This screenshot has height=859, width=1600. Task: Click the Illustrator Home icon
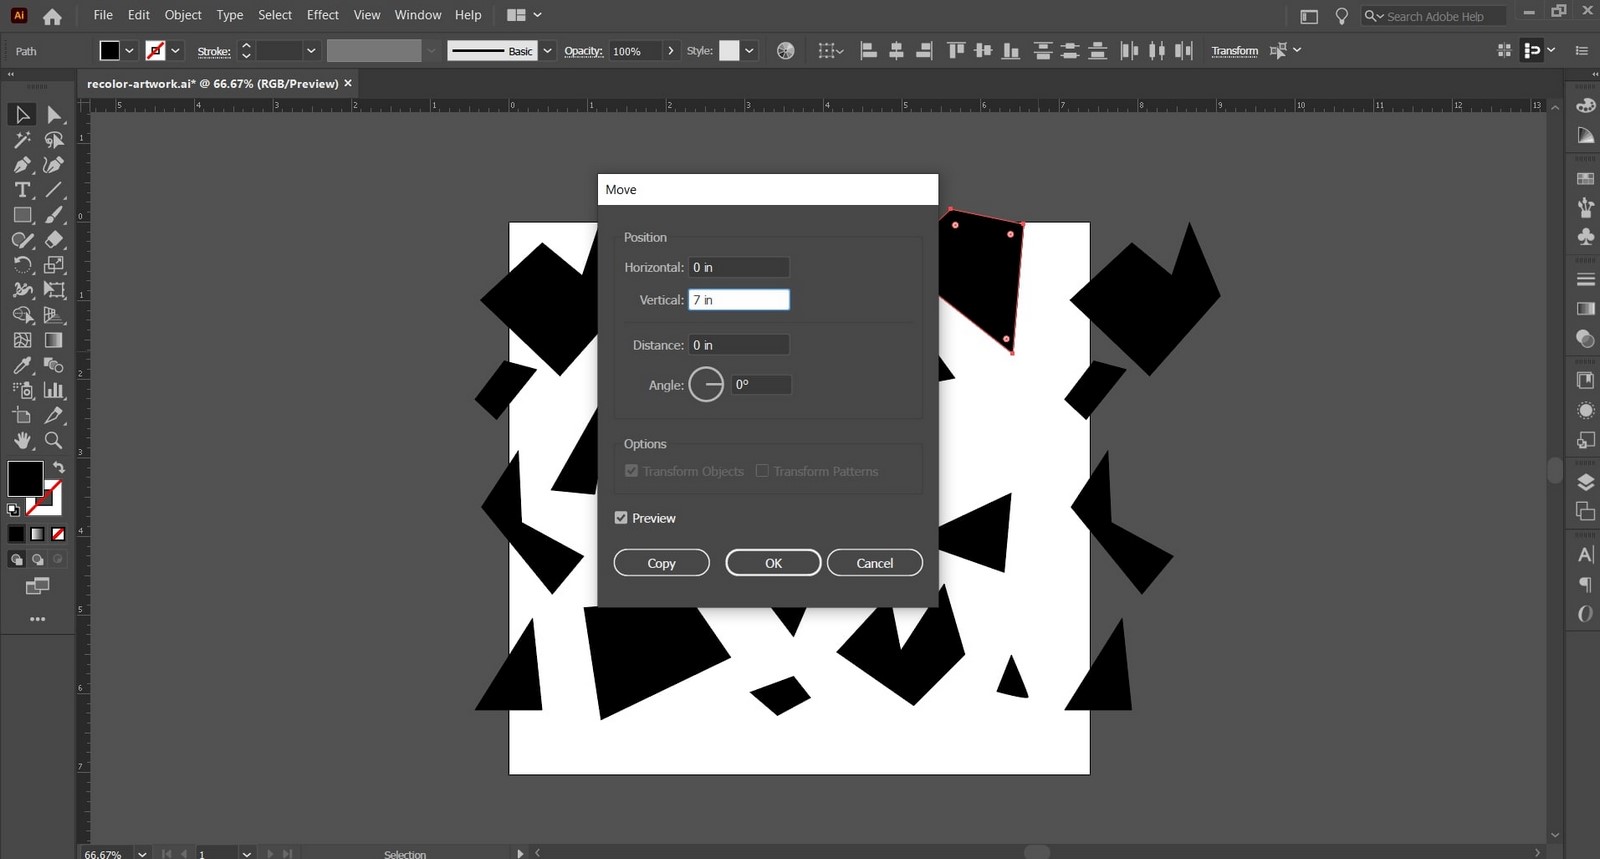52,16
